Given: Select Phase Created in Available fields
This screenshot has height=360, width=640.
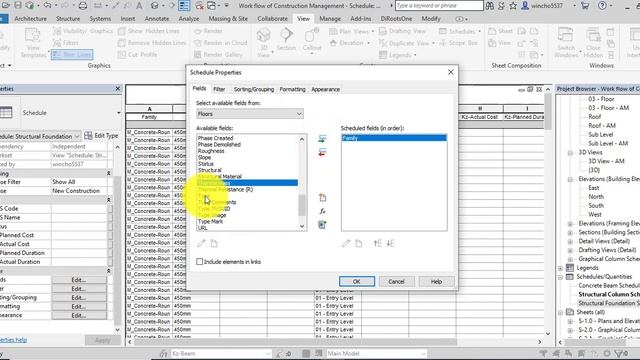Looking at the screenshot, I should pyautogui.click(x=216, y=138).
